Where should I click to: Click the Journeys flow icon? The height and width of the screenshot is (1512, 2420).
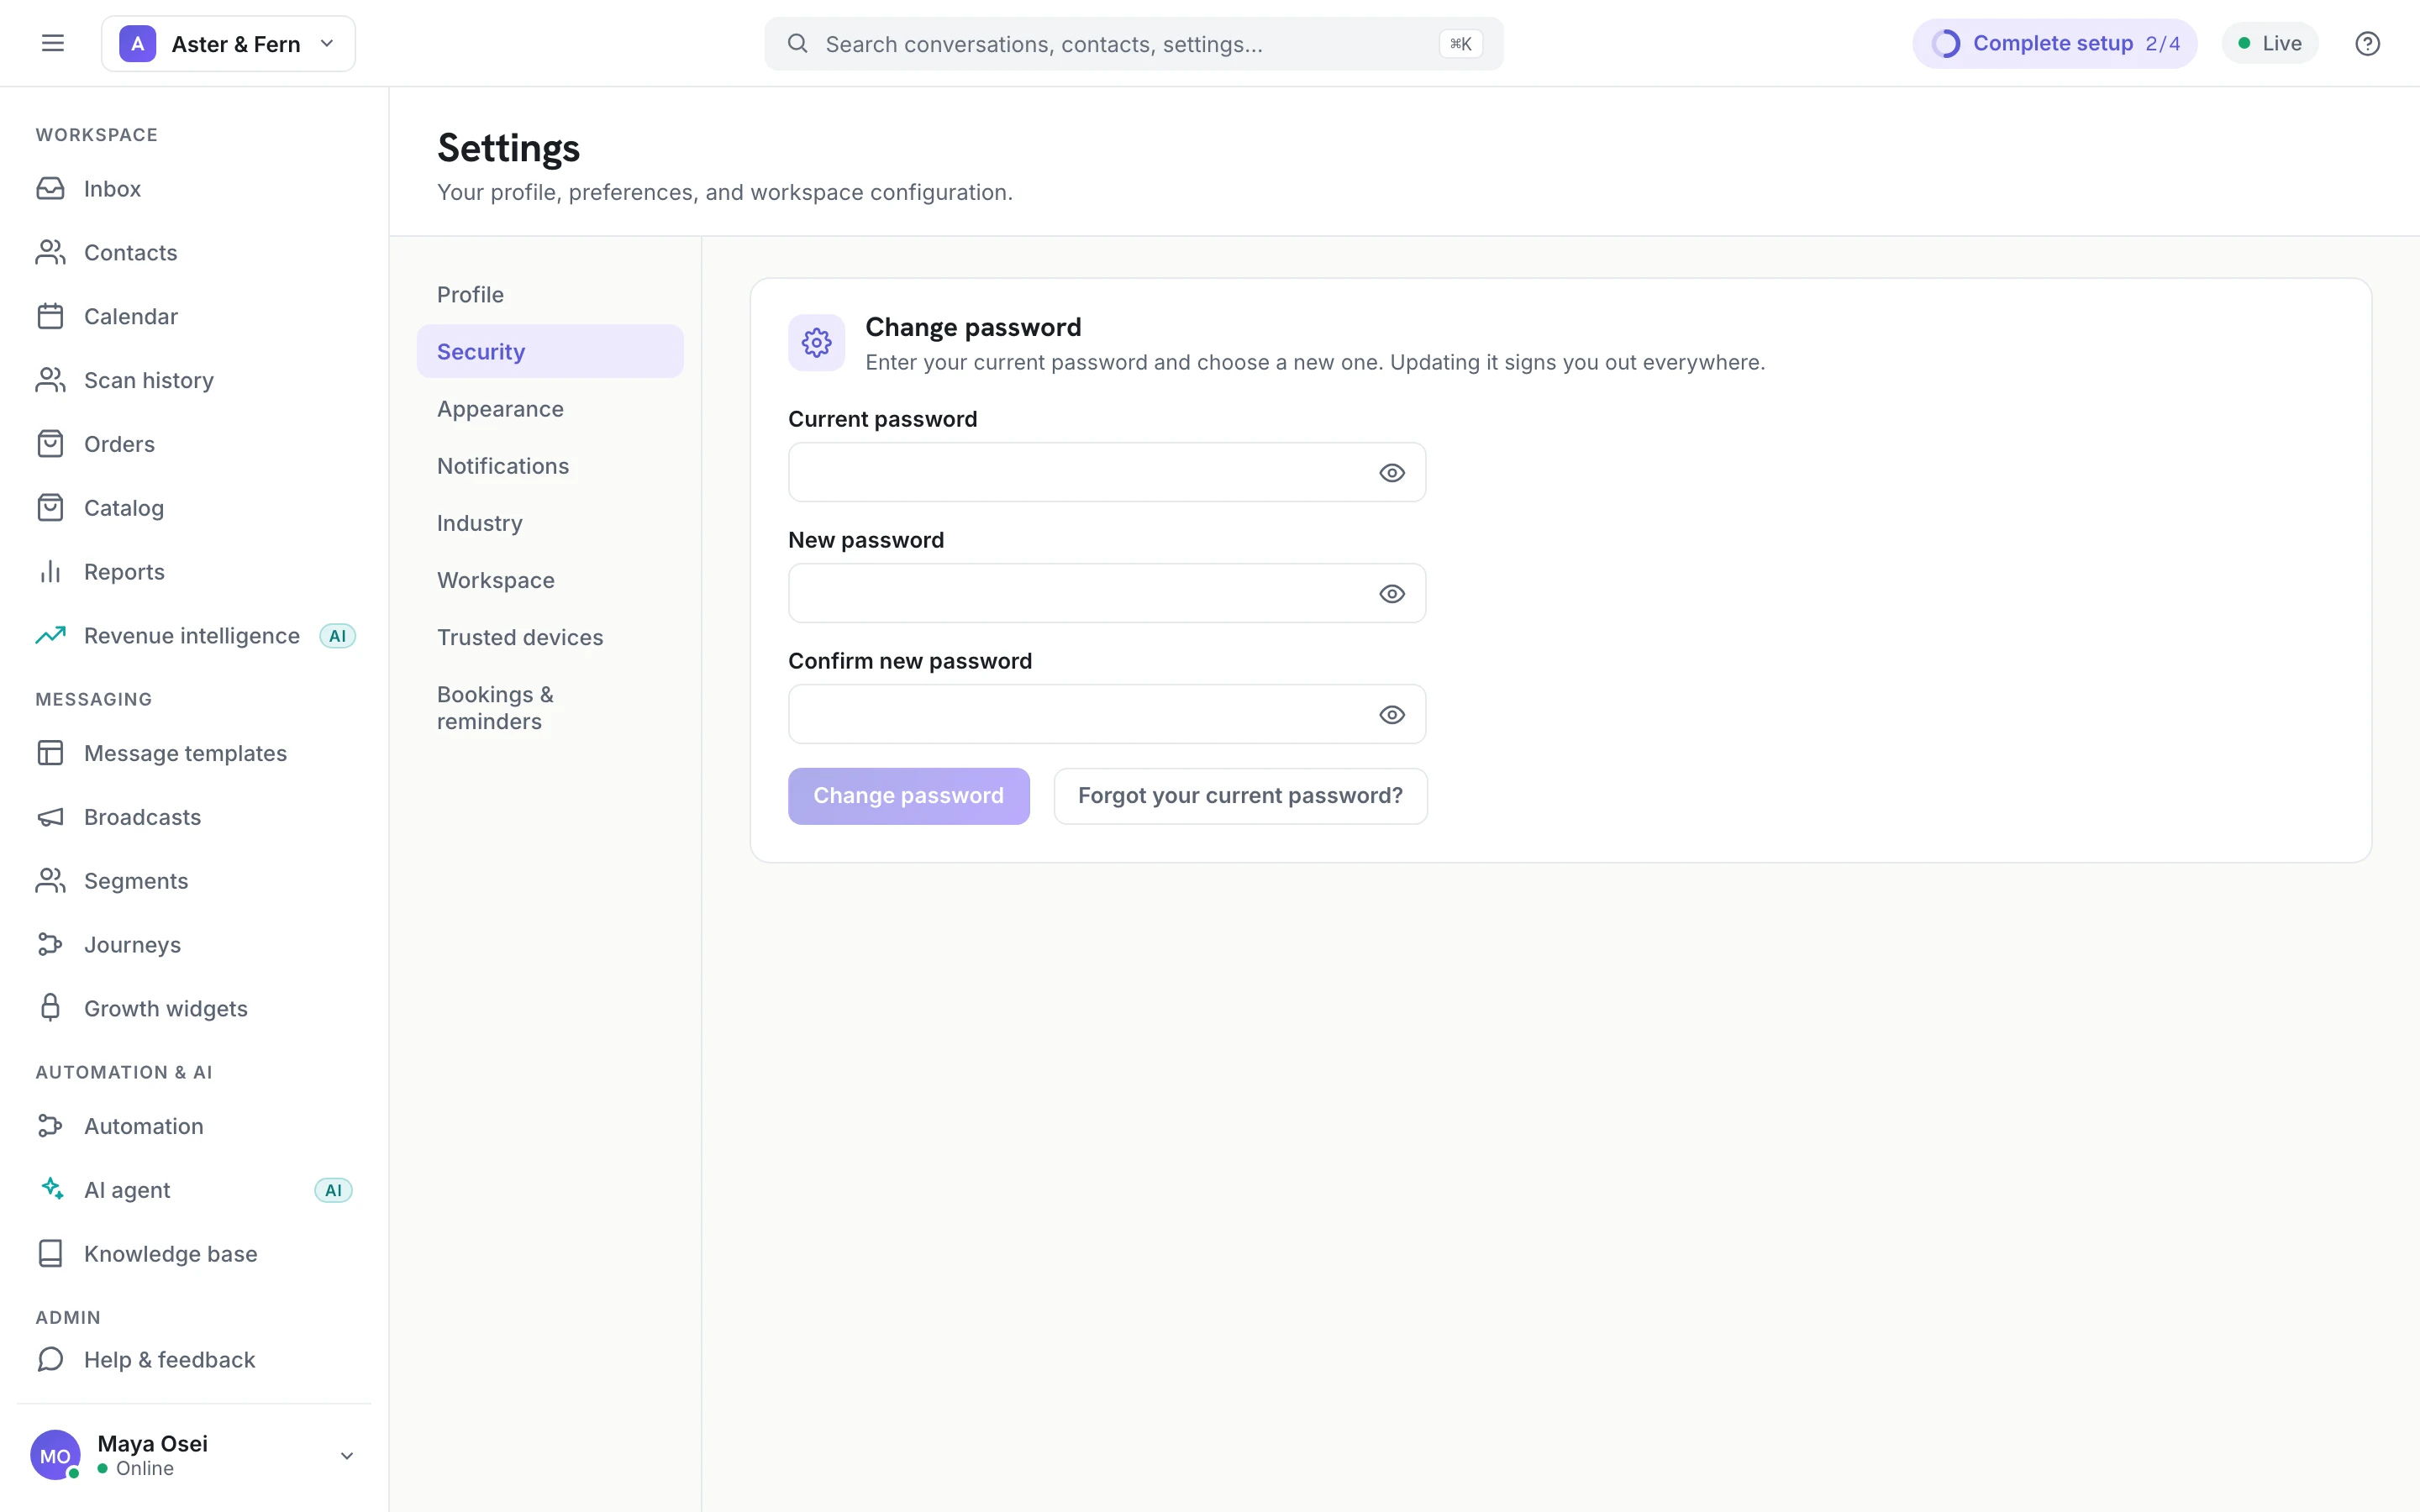(x=50, y=945)
